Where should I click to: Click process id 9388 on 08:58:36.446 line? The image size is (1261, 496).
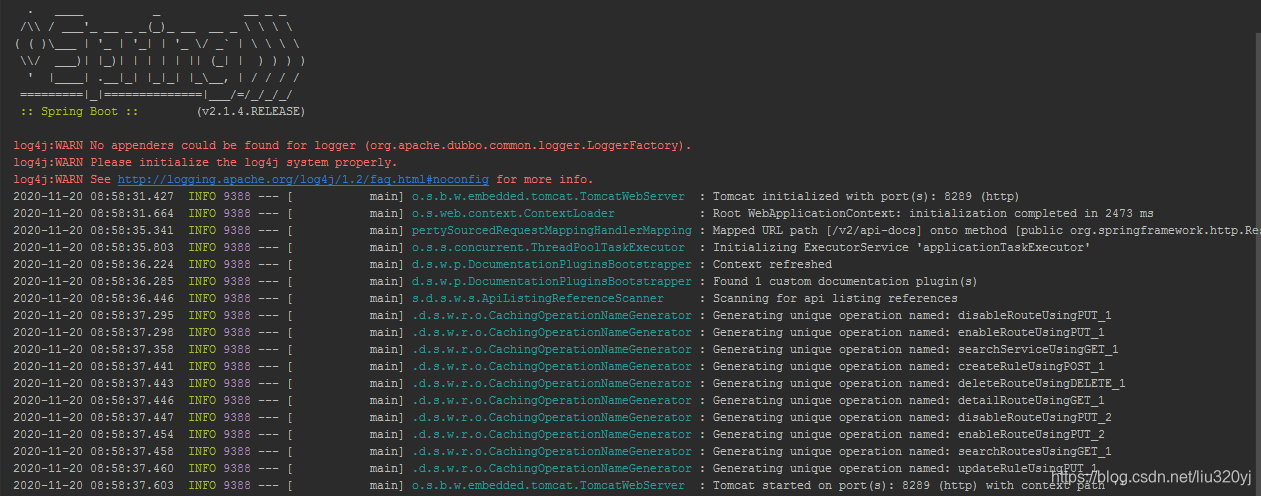tap(237, 298)
